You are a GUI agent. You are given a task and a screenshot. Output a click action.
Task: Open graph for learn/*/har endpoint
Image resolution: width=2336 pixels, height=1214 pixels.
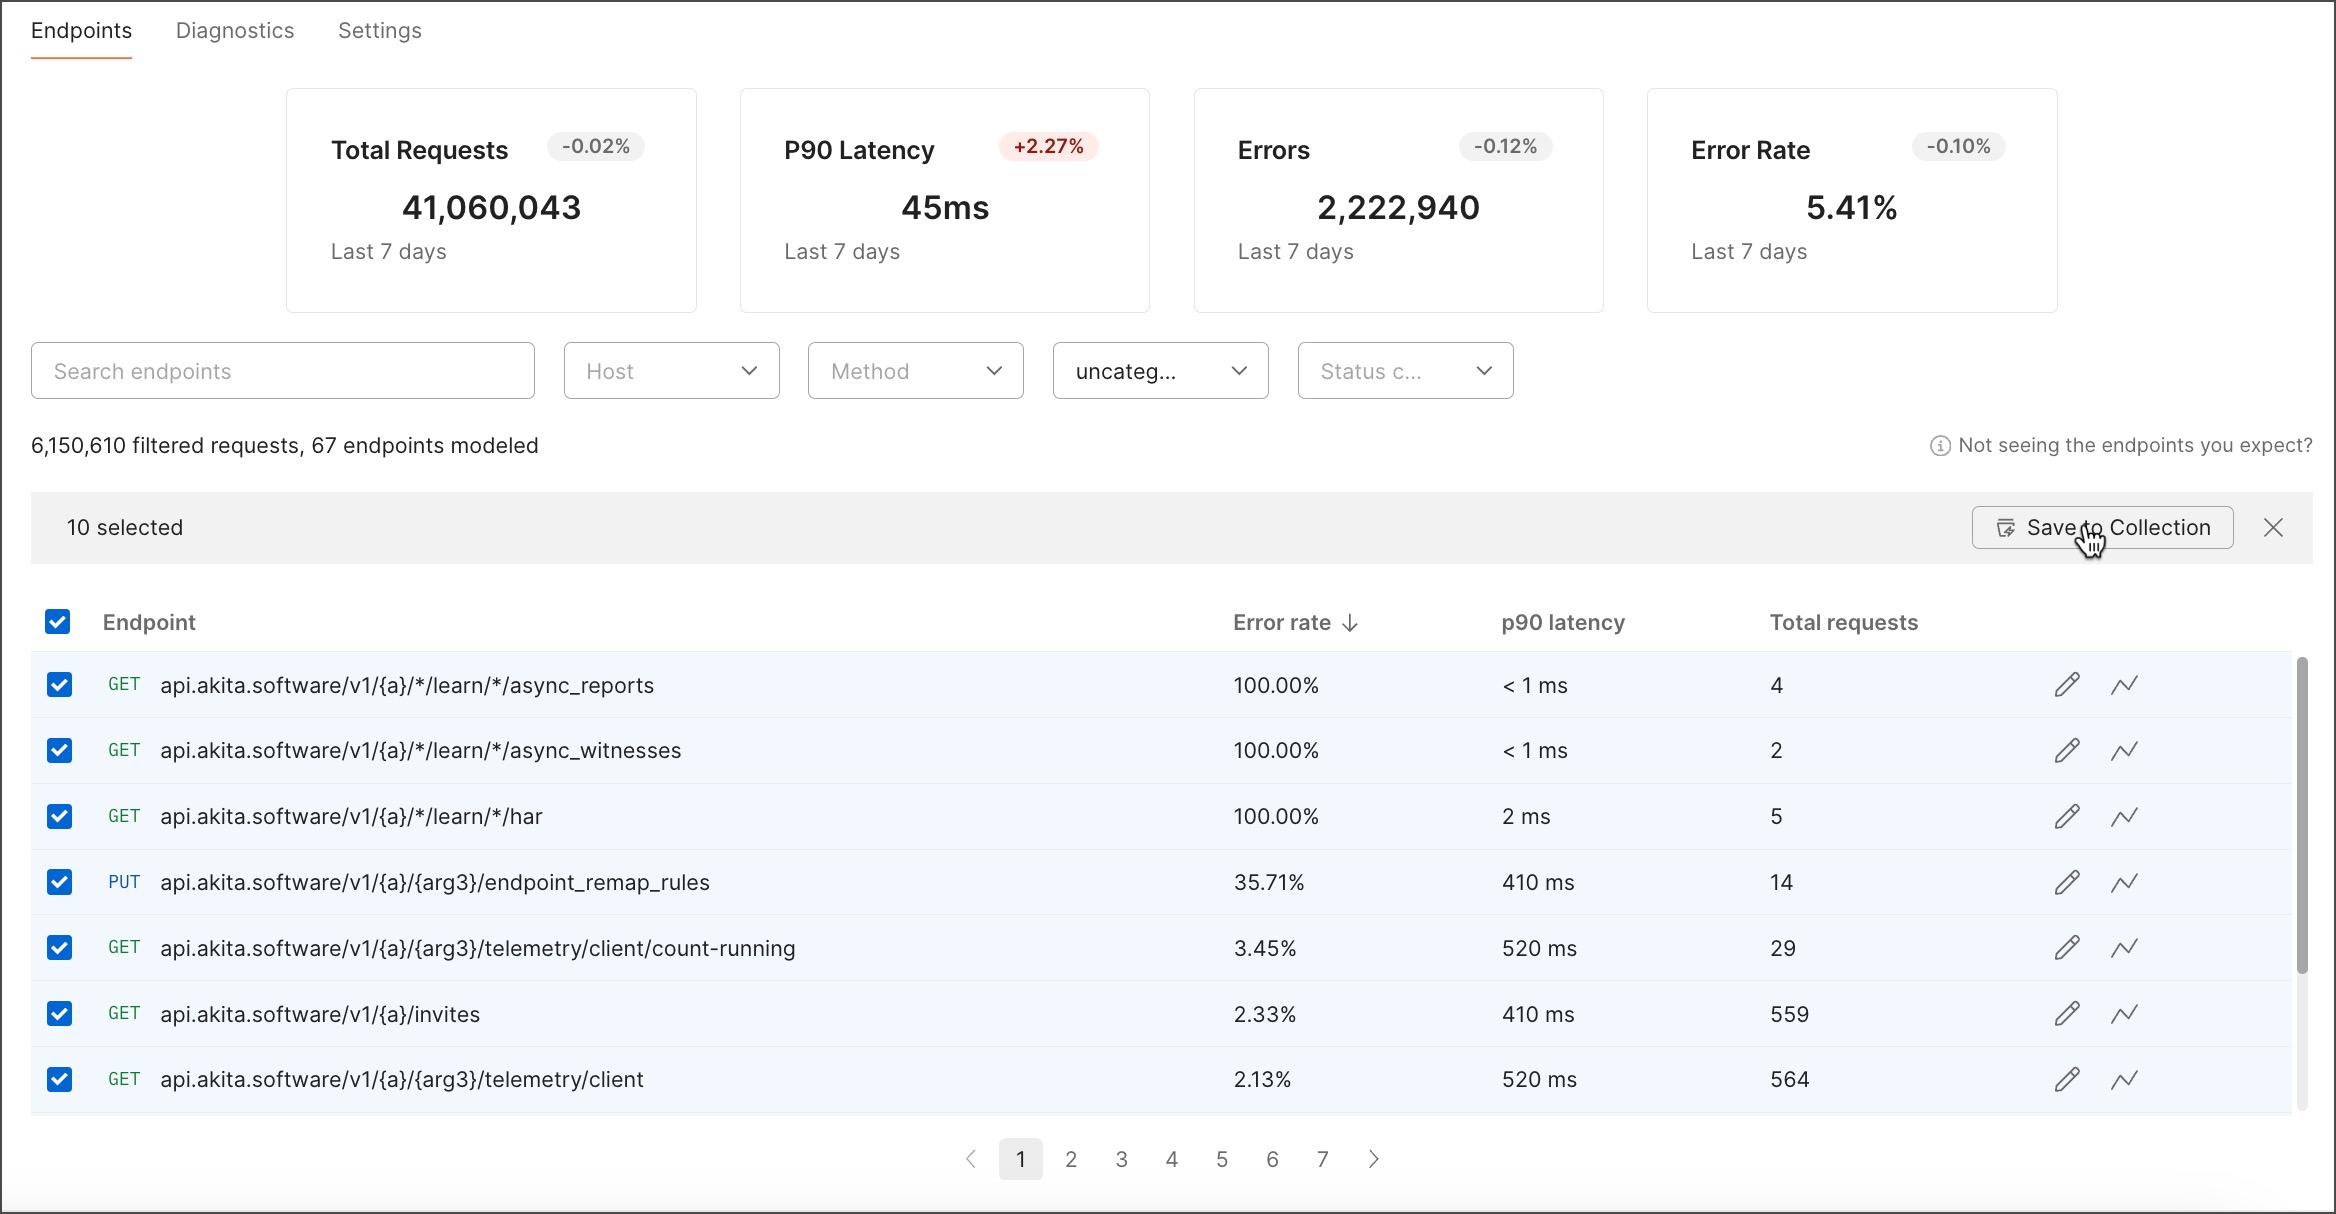pyautogui.click(x=2125, y=817)
